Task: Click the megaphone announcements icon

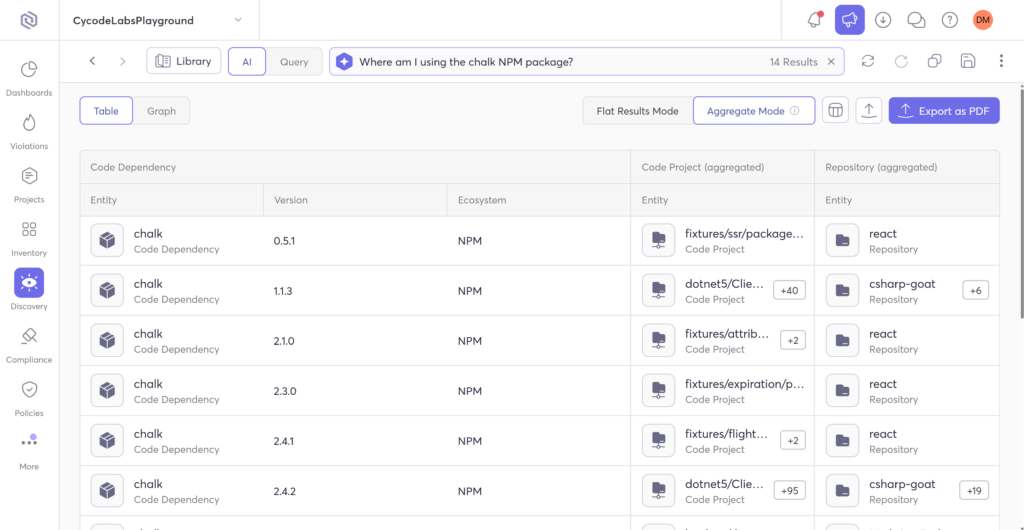Action: point(850,20)
